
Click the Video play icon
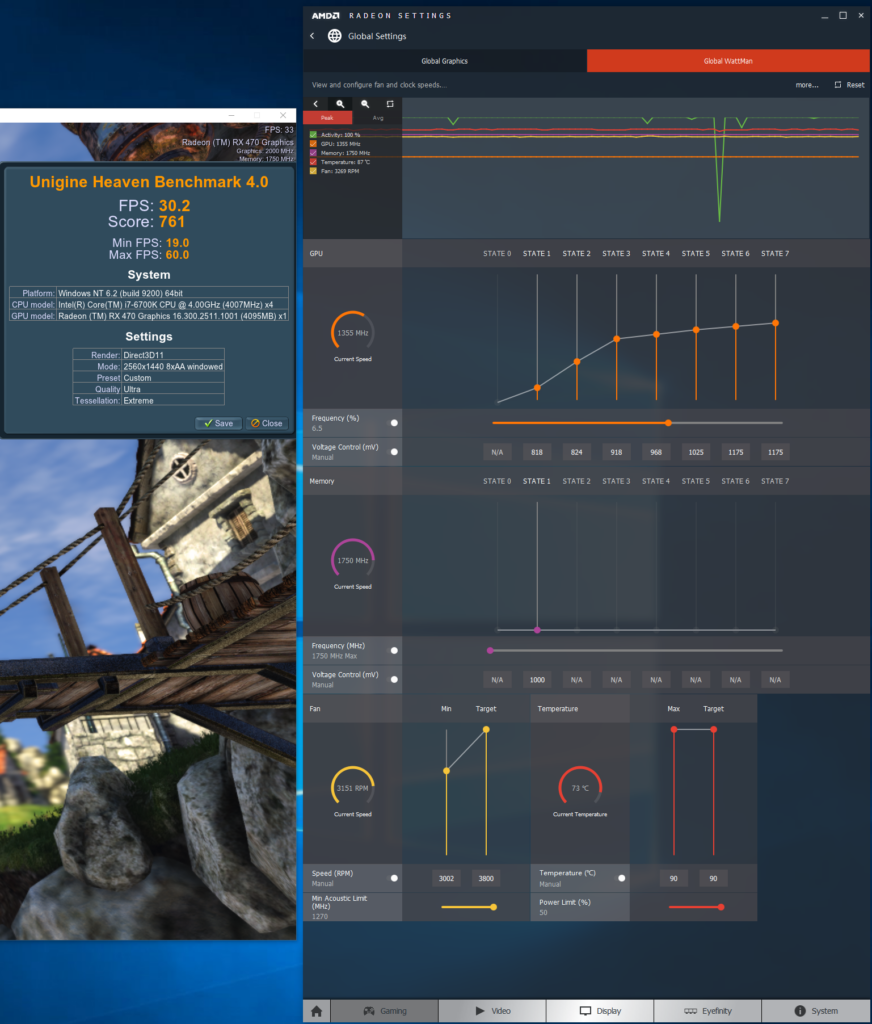click(480, 1011)
